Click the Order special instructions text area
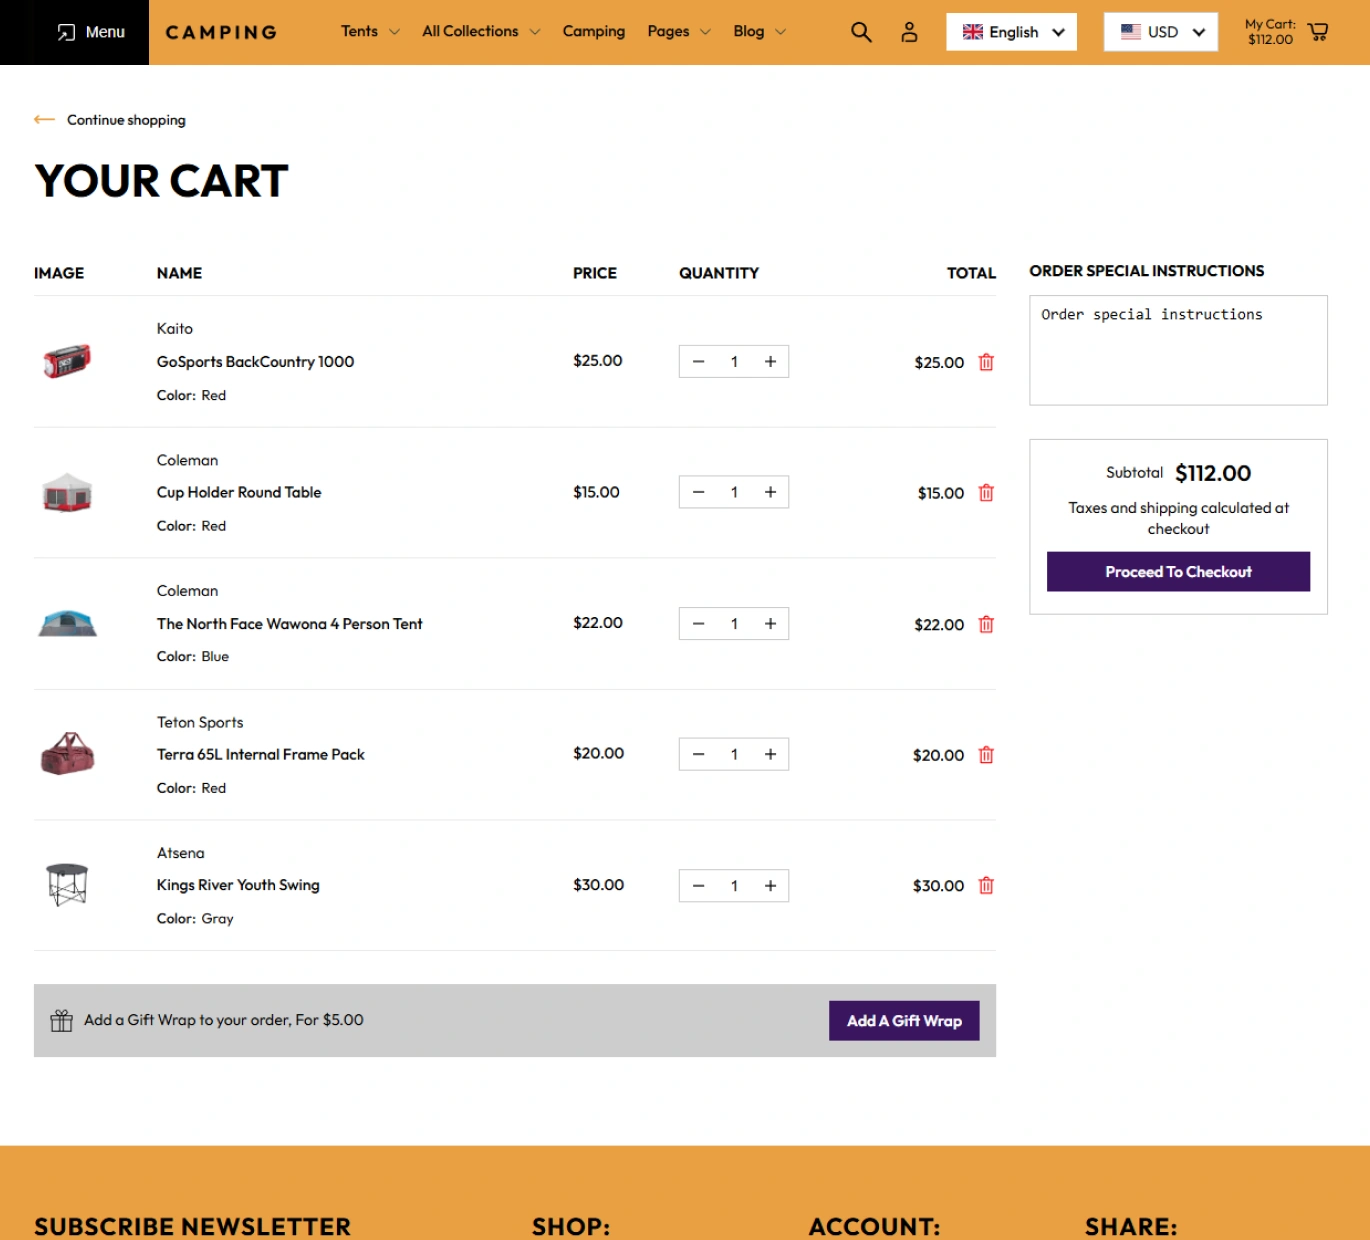The image size is (1370, 1240). point(1178,350)
